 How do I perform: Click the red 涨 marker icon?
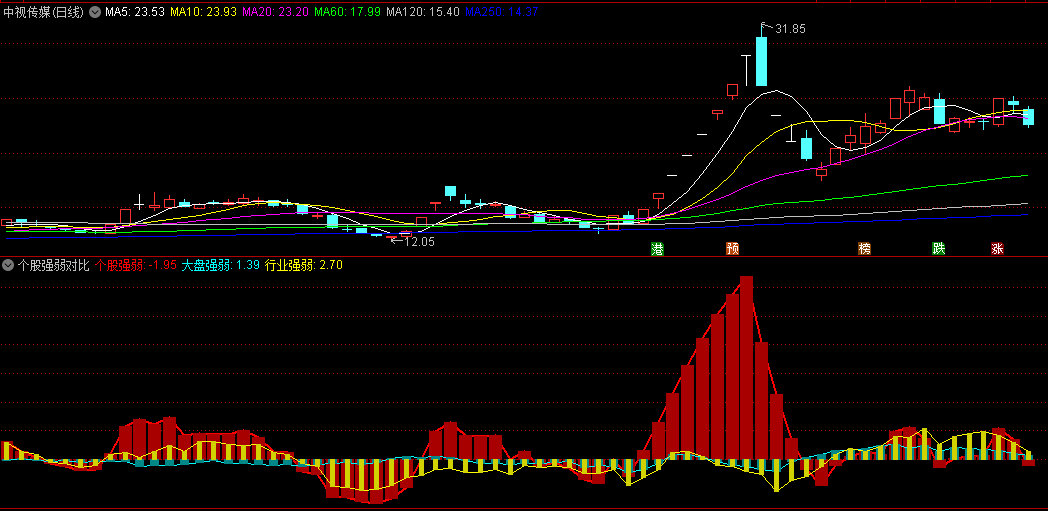998,249
